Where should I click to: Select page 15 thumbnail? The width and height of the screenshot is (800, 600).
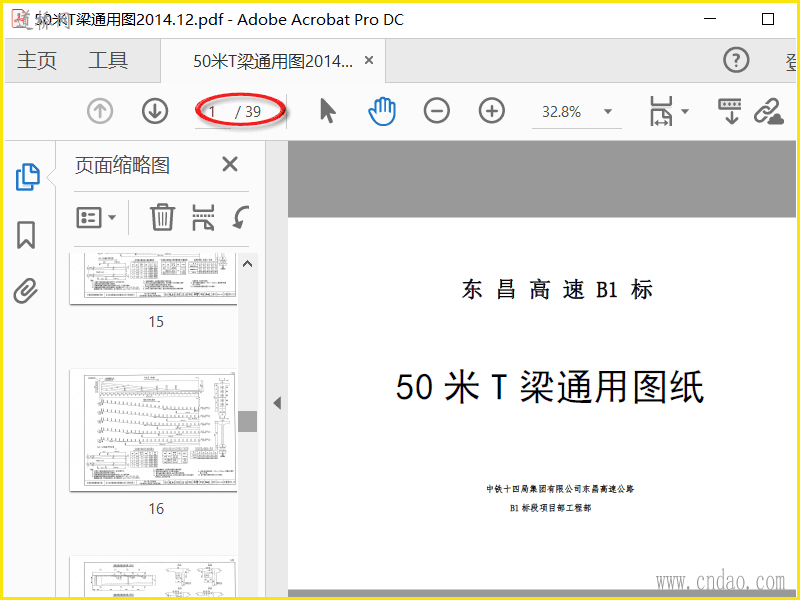pyautogui.click(x=153, y=279)
